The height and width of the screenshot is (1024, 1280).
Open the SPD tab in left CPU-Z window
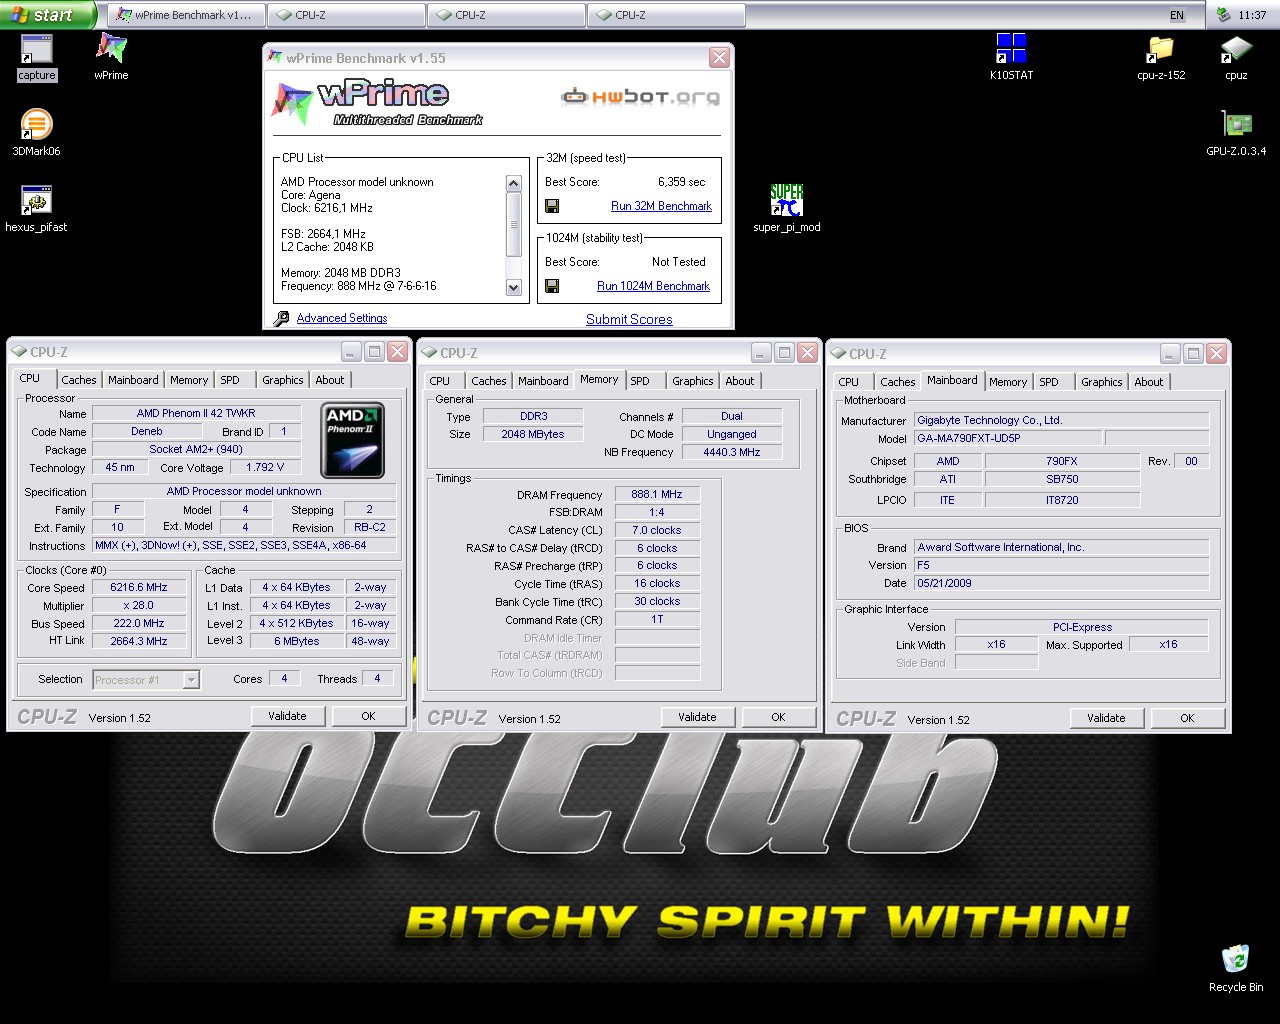[230, 380]
